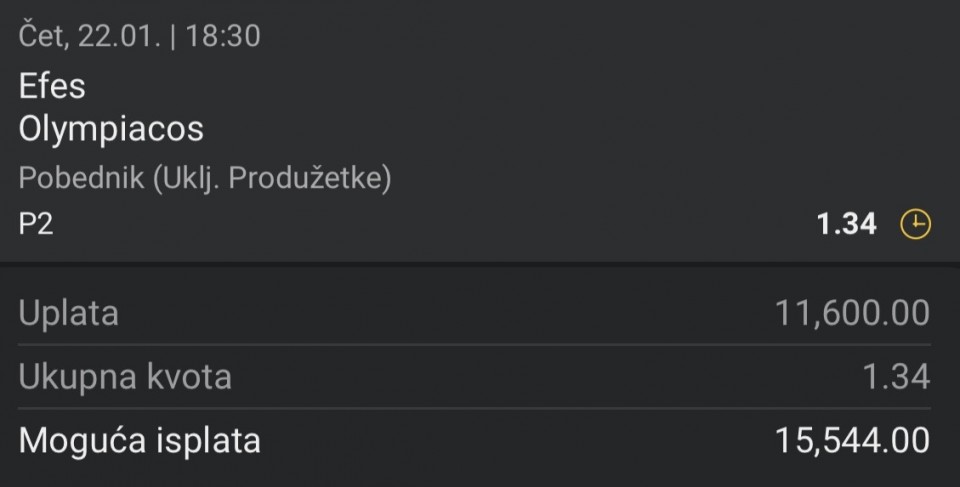Click the "(Uklj. Produžetke)" text

tap(271, 178)
